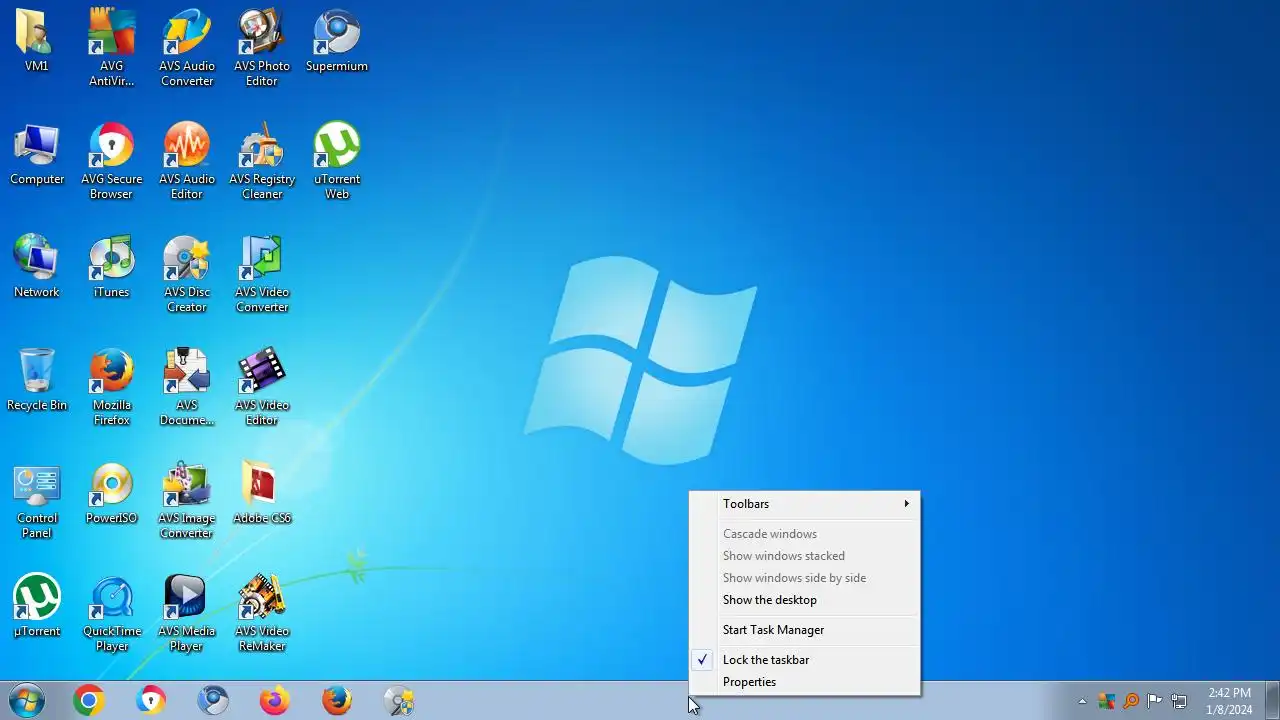
Task: Select the uTorrent Web desktop shortcut
Action: (337, 160)
